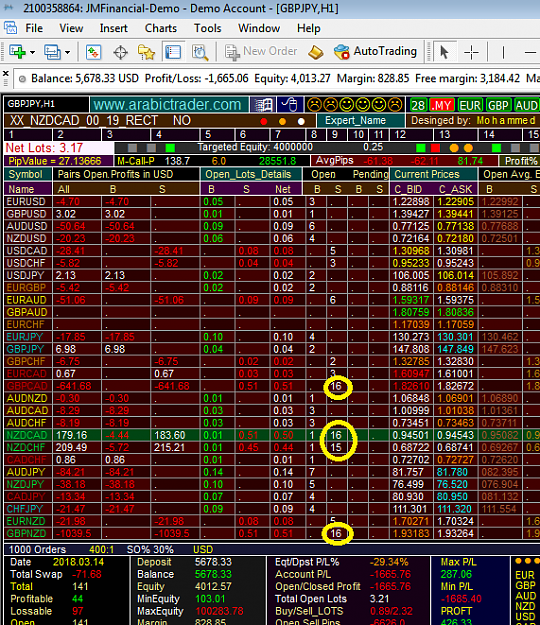Image resolution: width=540 pixels, height=625 pixels.
Task: Toggle the AutoTrading button
Action: pyautogui.click(x=375, y=51)
